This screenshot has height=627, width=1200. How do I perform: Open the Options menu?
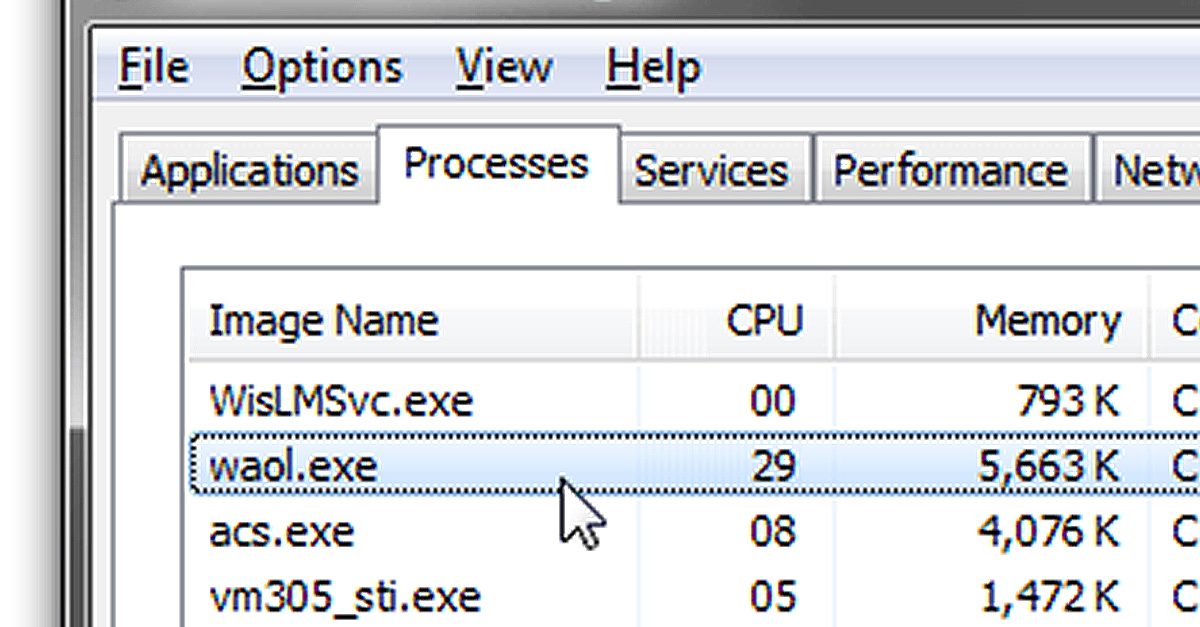pos(322,68)
